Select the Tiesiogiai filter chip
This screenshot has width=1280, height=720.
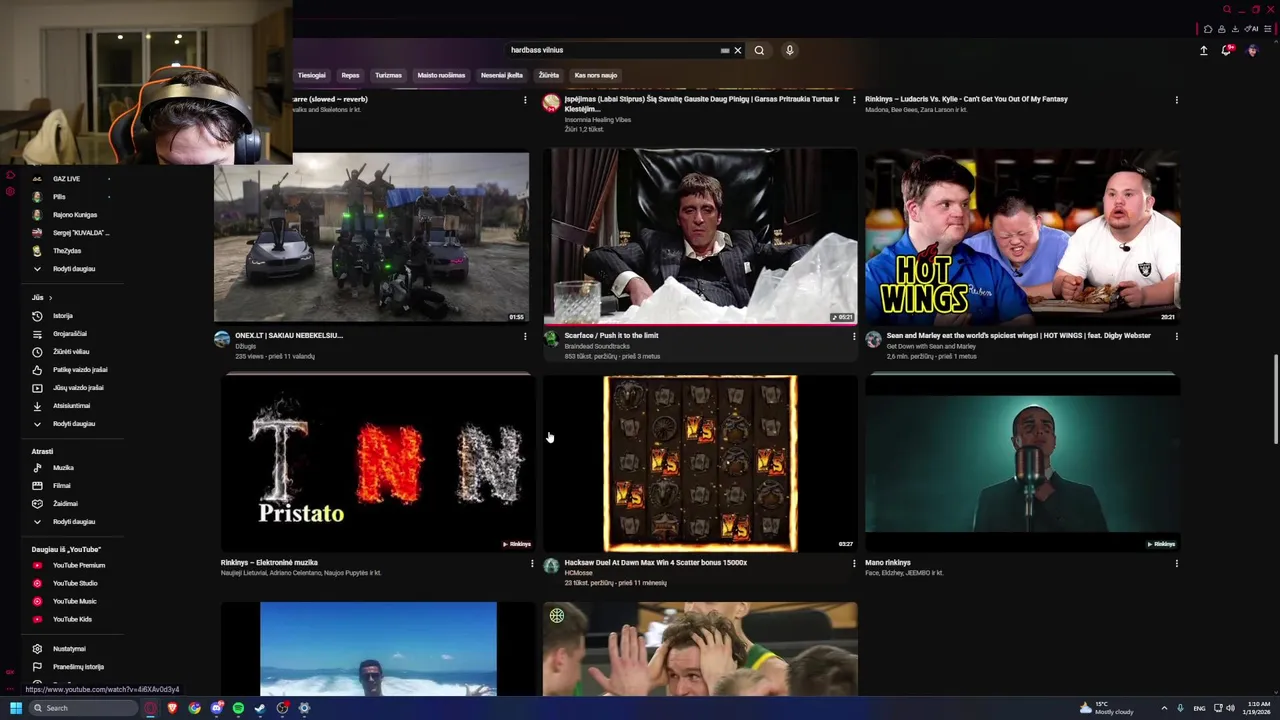(311, 75)
